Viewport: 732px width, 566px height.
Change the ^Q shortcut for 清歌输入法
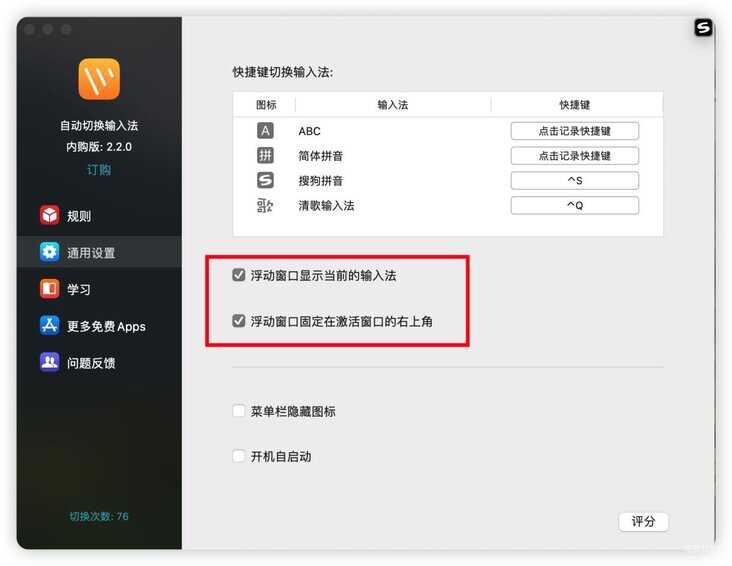click(x=575, y=205)
